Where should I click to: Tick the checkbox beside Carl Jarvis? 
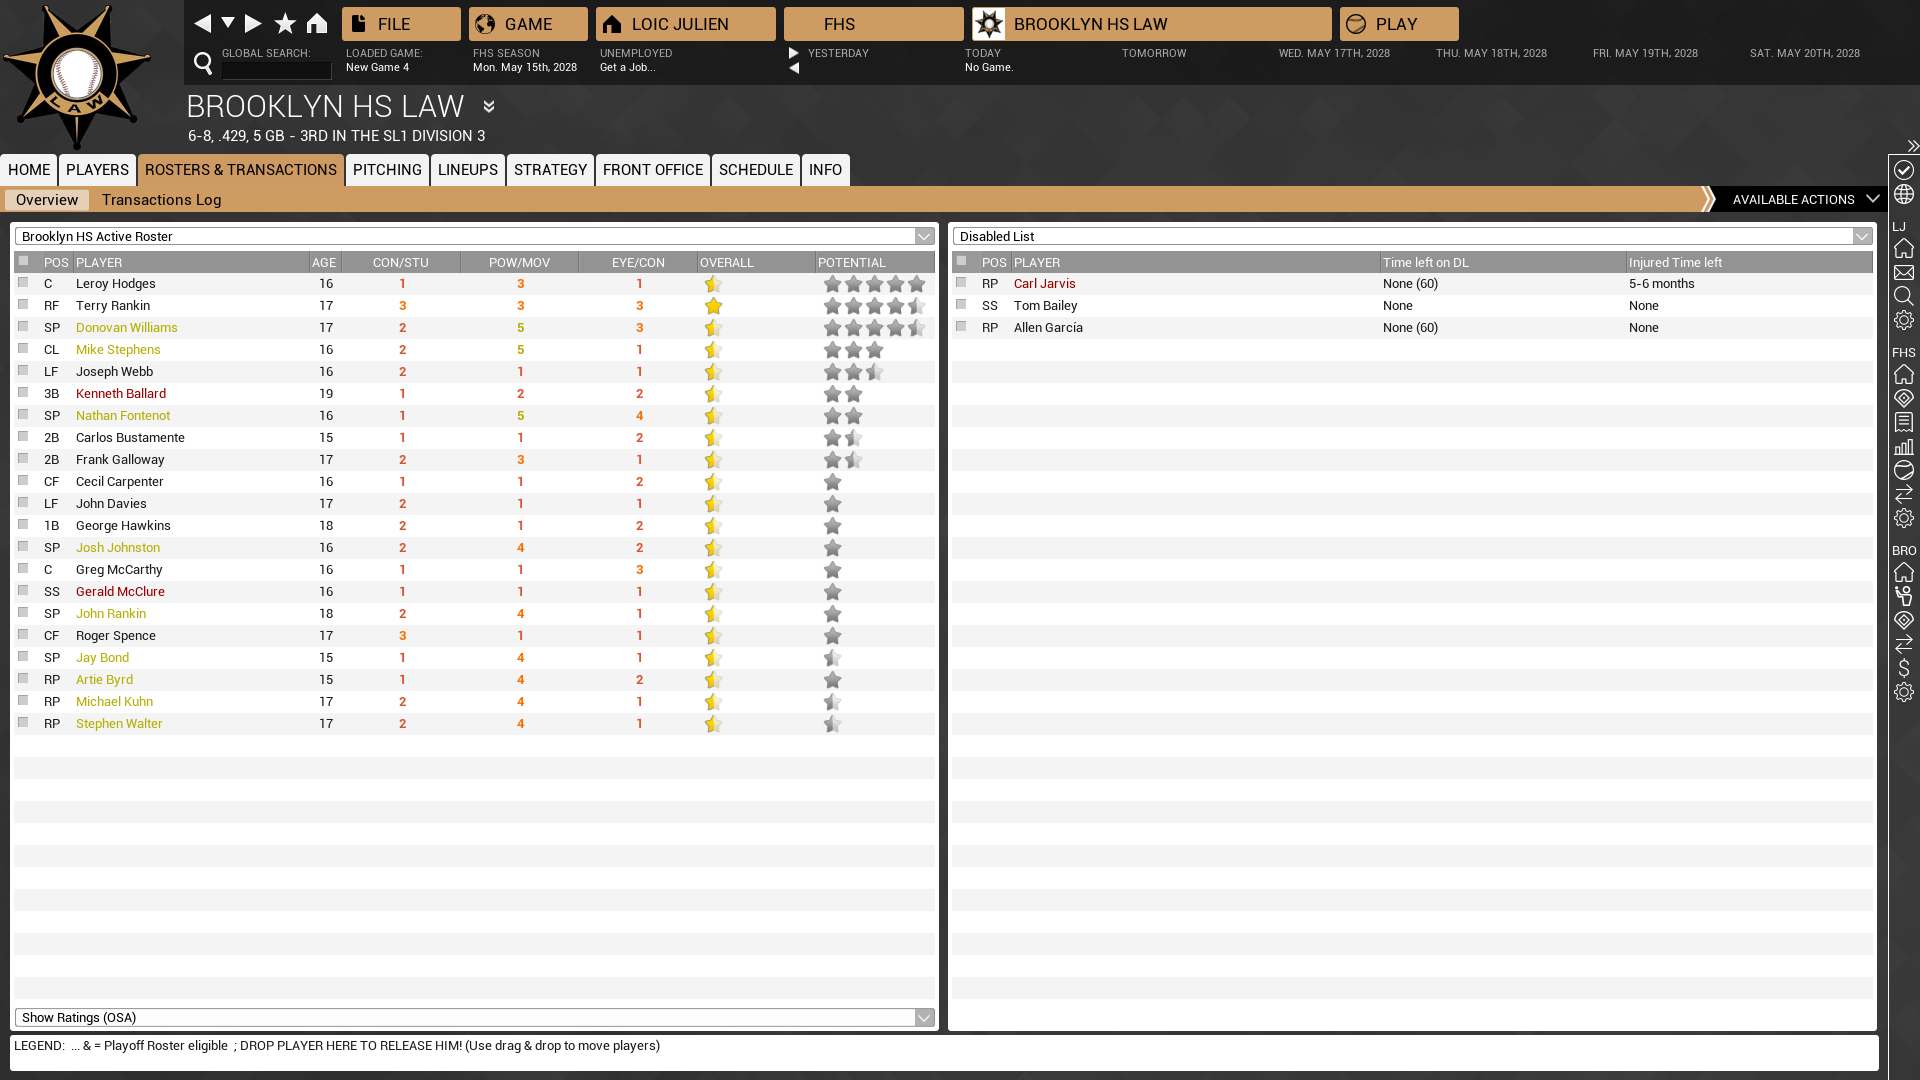tap(961, 283)
